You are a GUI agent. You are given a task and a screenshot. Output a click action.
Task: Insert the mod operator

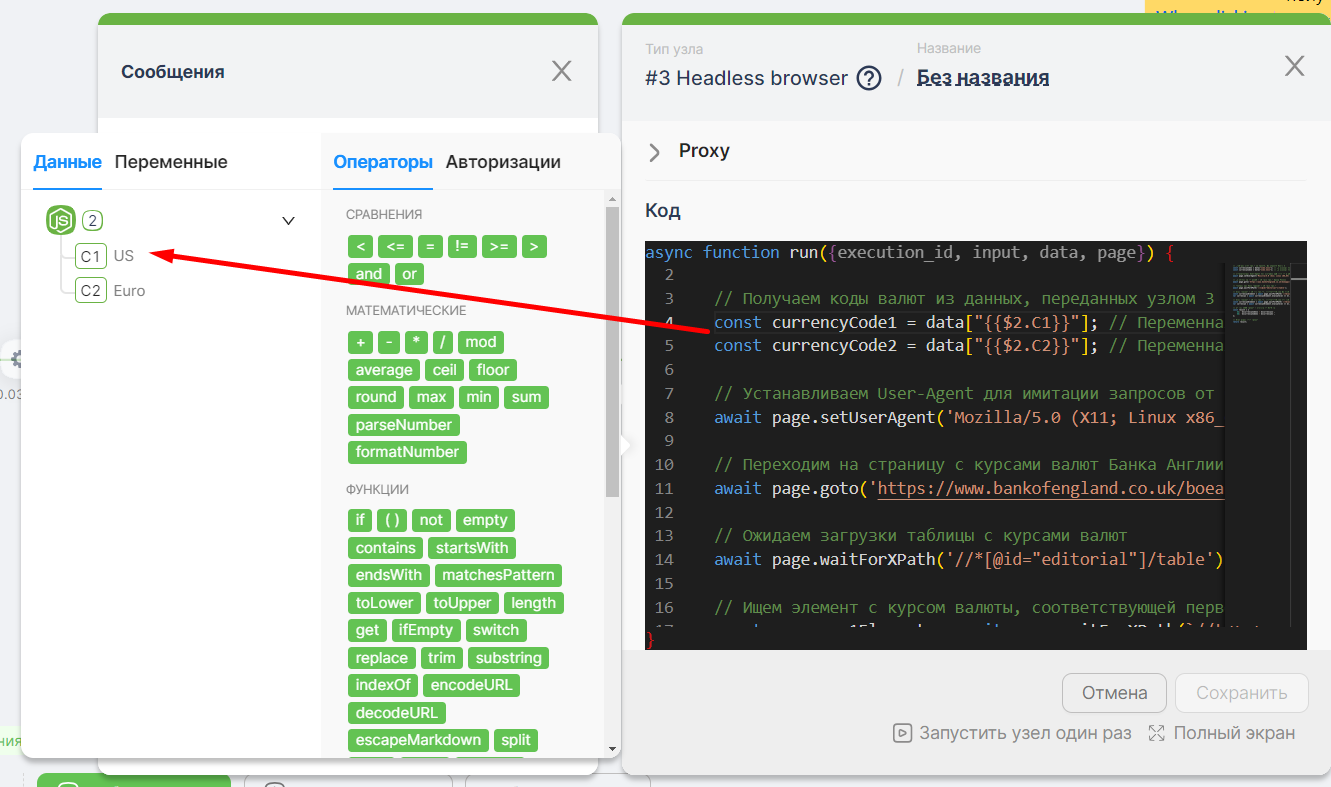(x=480, y=342)
